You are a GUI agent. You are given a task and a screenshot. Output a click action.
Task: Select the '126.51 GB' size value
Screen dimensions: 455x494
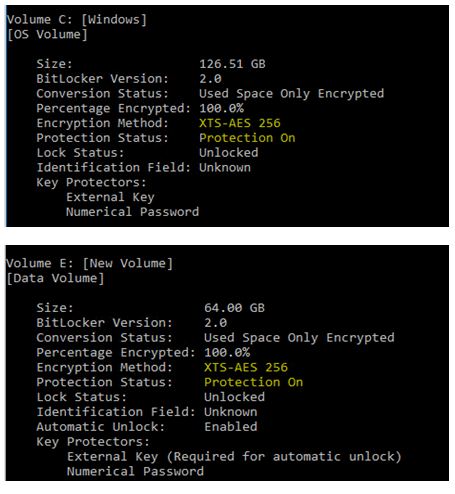coord(232,64)
